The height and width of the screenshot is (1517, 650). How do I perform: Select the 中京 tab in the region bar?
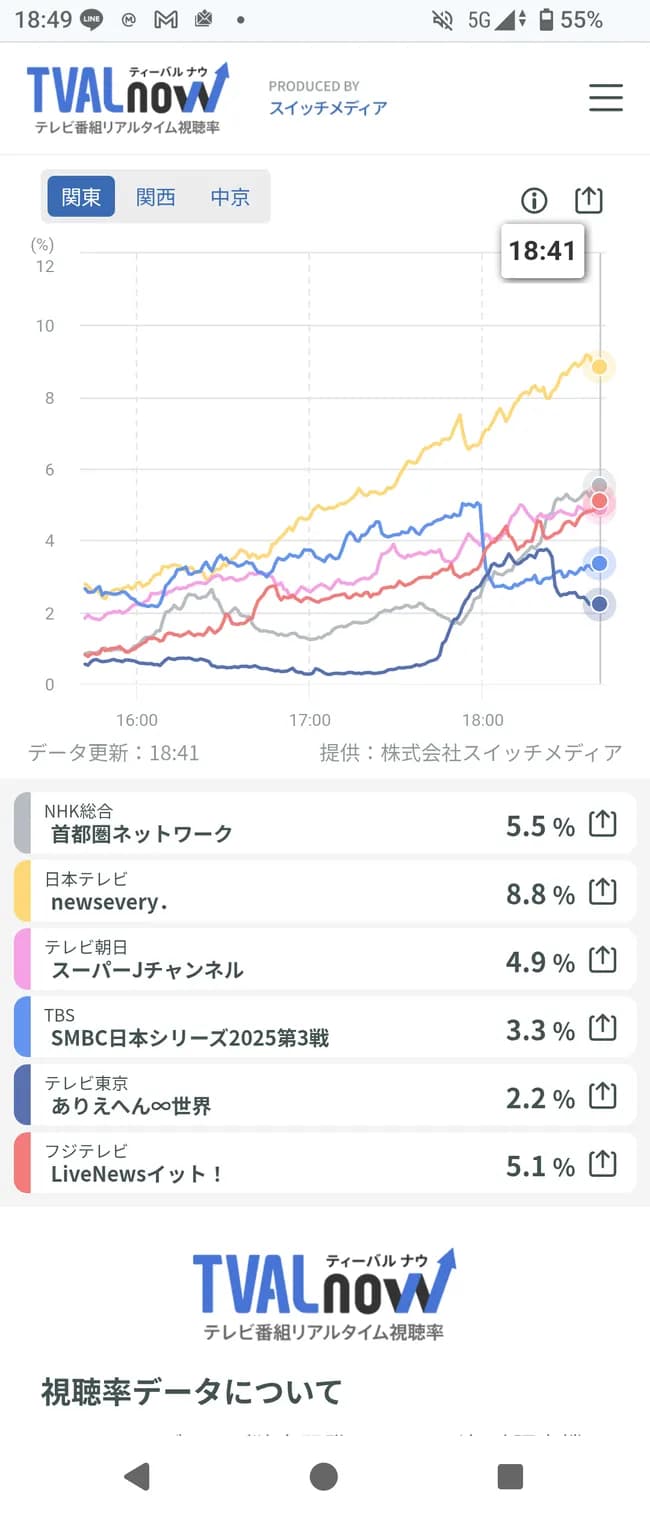(230, 197)
